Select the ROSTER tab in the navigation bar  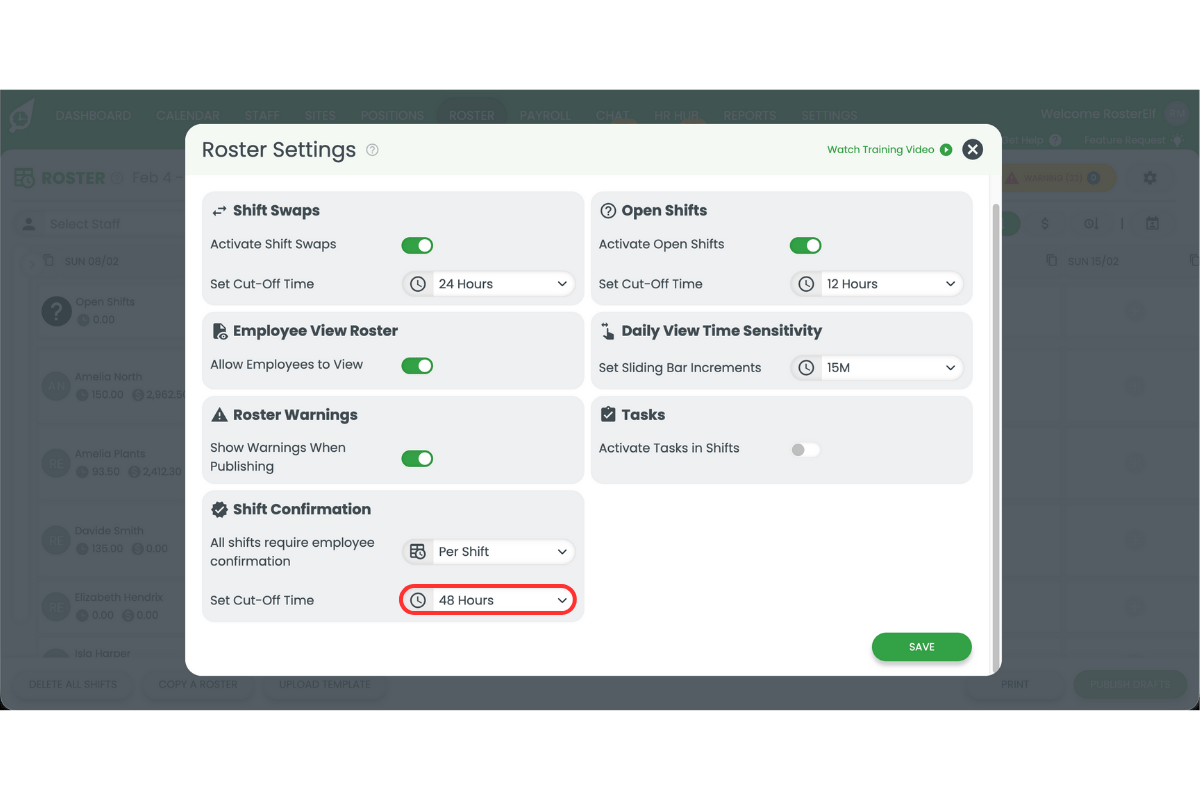(471, 115)
